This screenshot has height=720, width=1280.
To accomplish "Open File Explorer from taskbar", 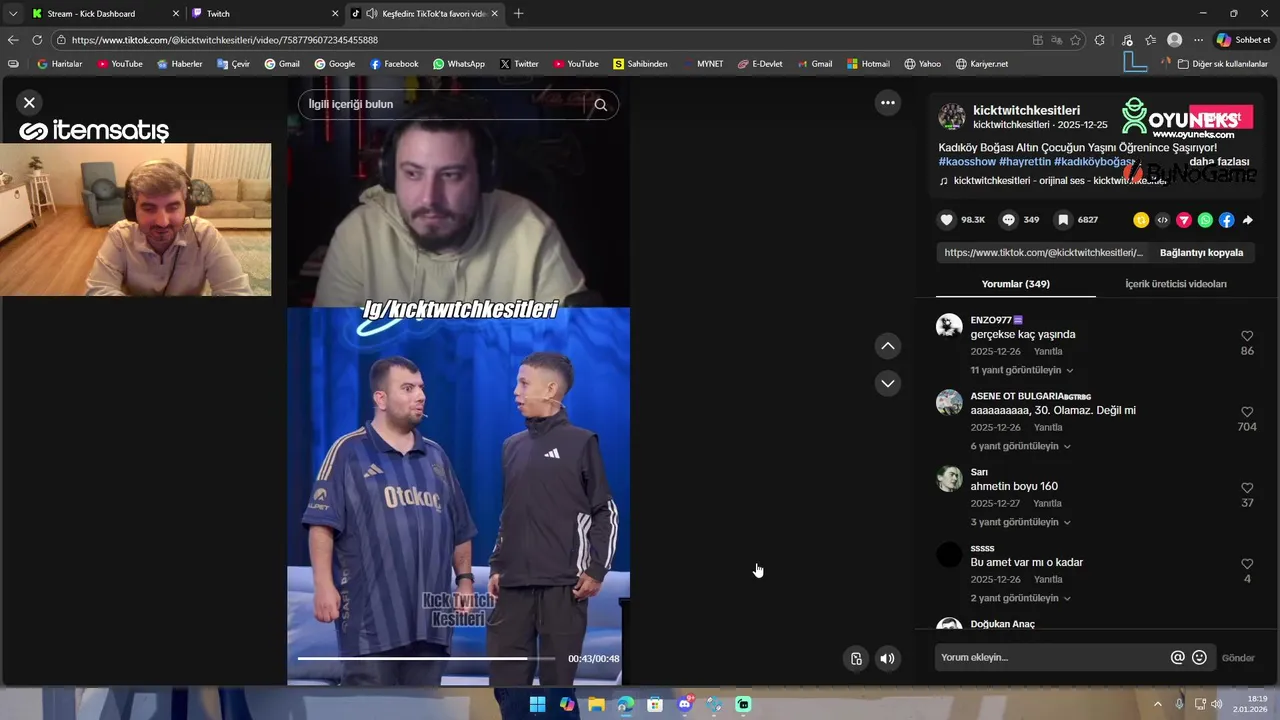I will pyautogui.click(x=596, y=704).
